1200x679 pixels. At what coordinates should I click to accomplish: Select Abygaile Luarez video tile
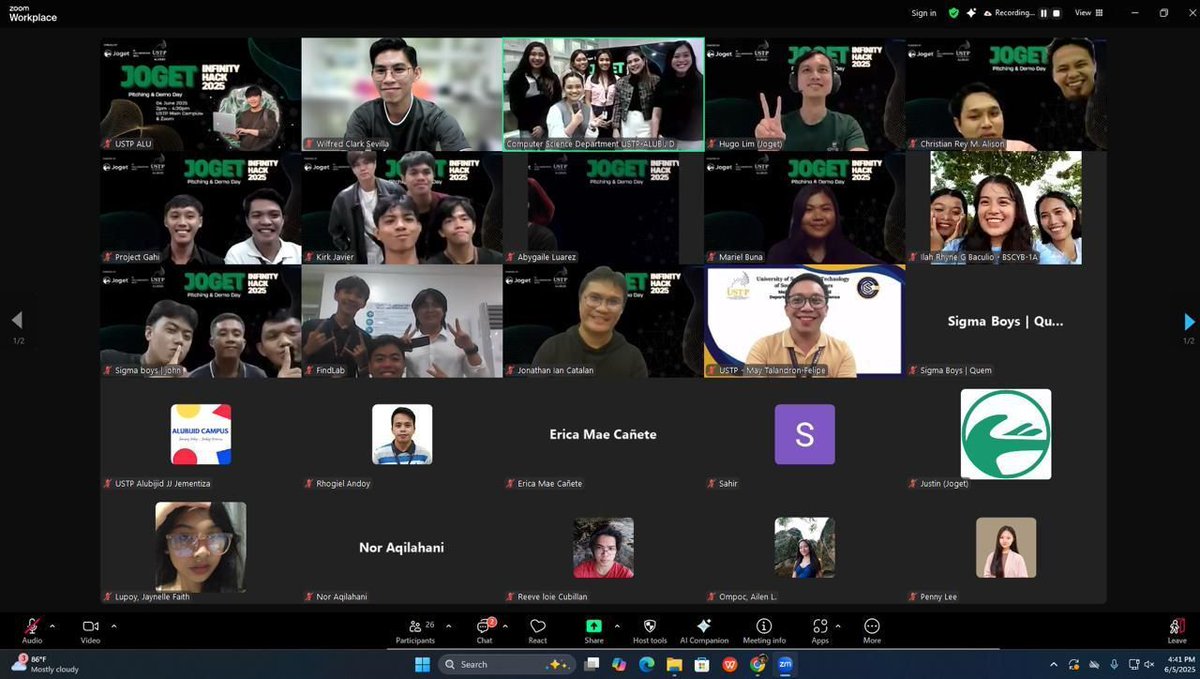603,208
